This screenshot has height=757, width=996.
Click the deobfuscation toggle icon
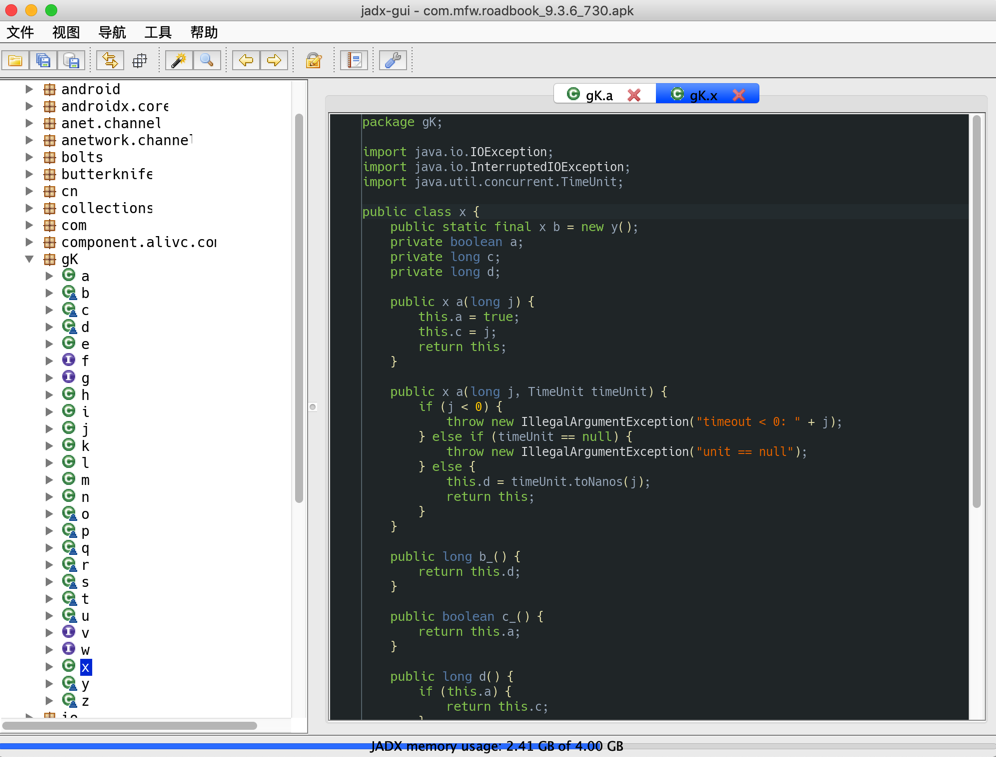313,60
